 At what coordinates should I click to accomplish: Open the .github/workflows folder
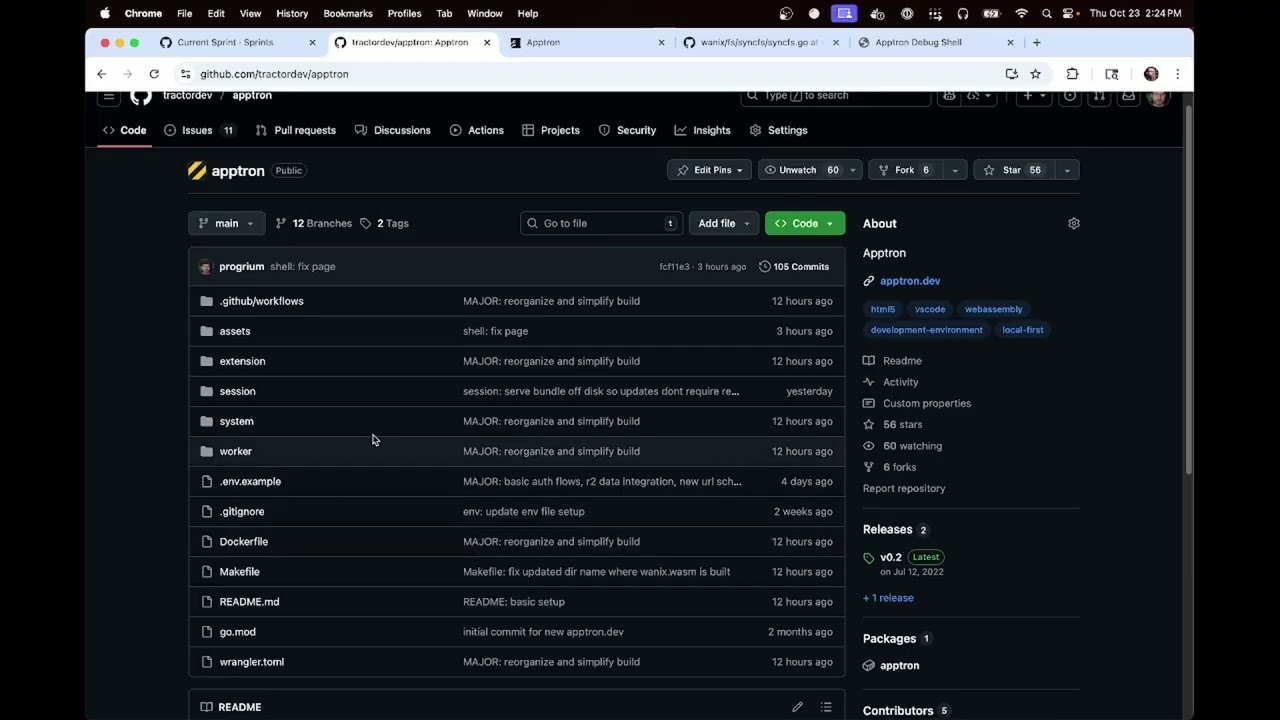pos(262,301)
